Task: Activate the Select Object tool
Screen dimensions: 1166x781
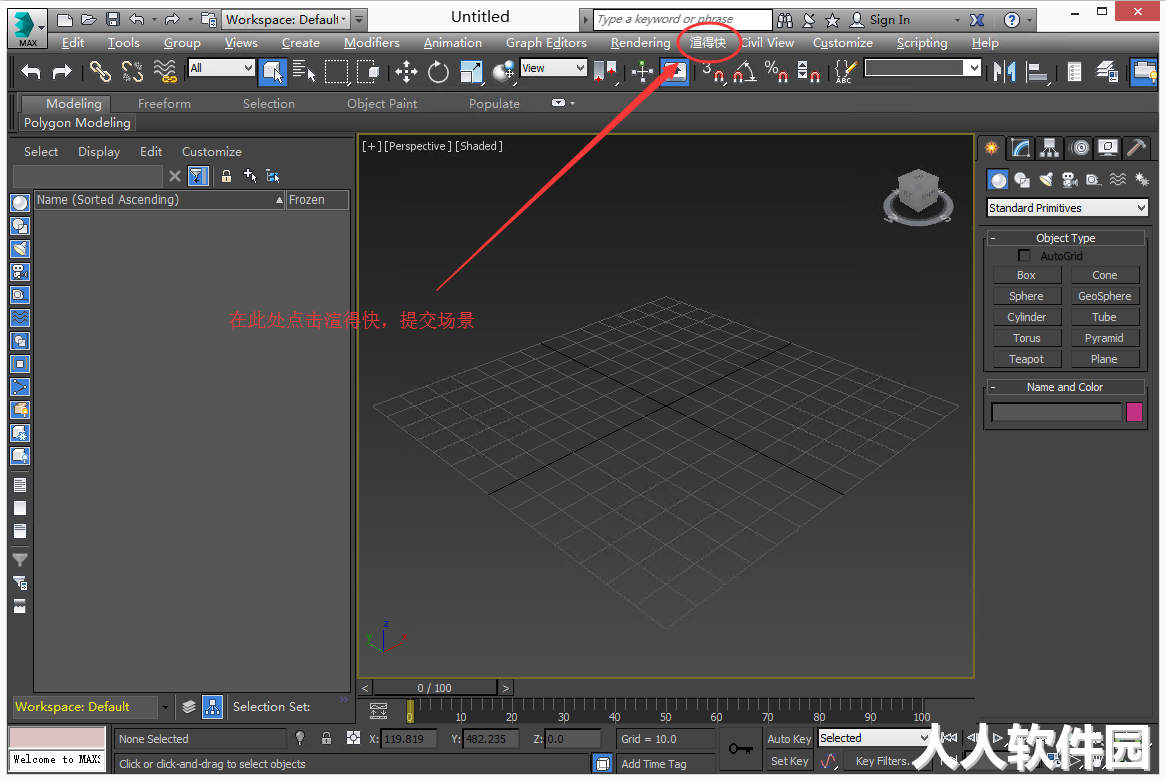Action: click(272, 71)
